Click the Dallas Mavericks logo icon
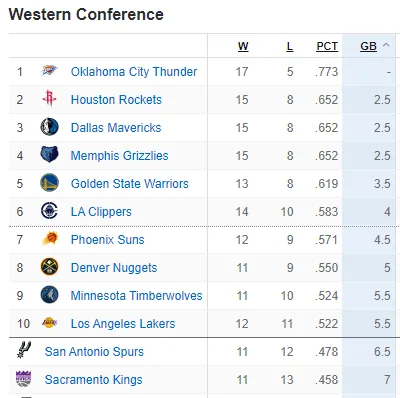Screen dimensions: 400x398 49,127
